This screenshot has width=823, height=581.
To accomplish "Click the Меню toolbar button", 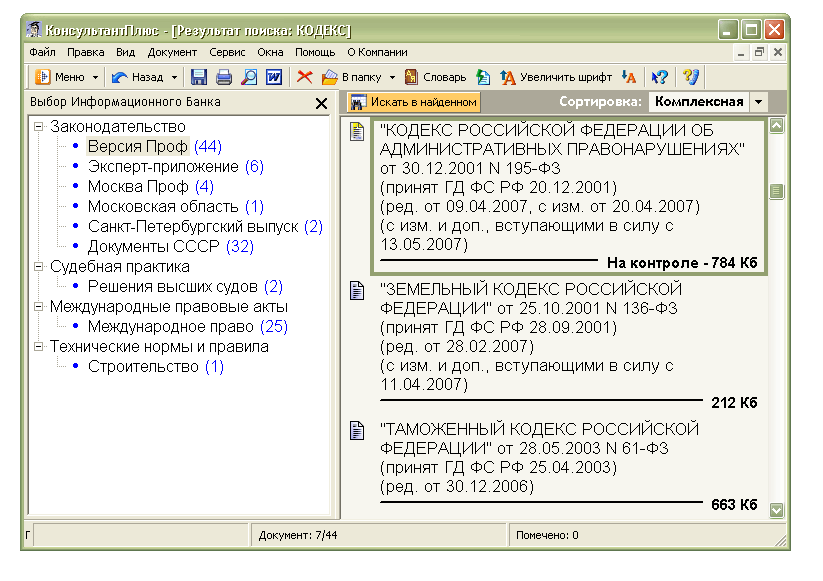I will [x=59, y=77].
